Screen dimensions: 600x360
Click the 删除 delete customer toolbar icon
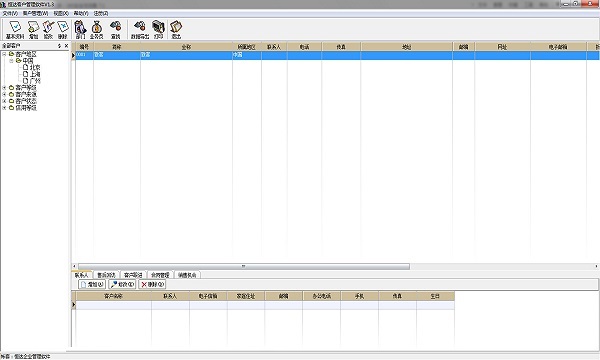63,30
